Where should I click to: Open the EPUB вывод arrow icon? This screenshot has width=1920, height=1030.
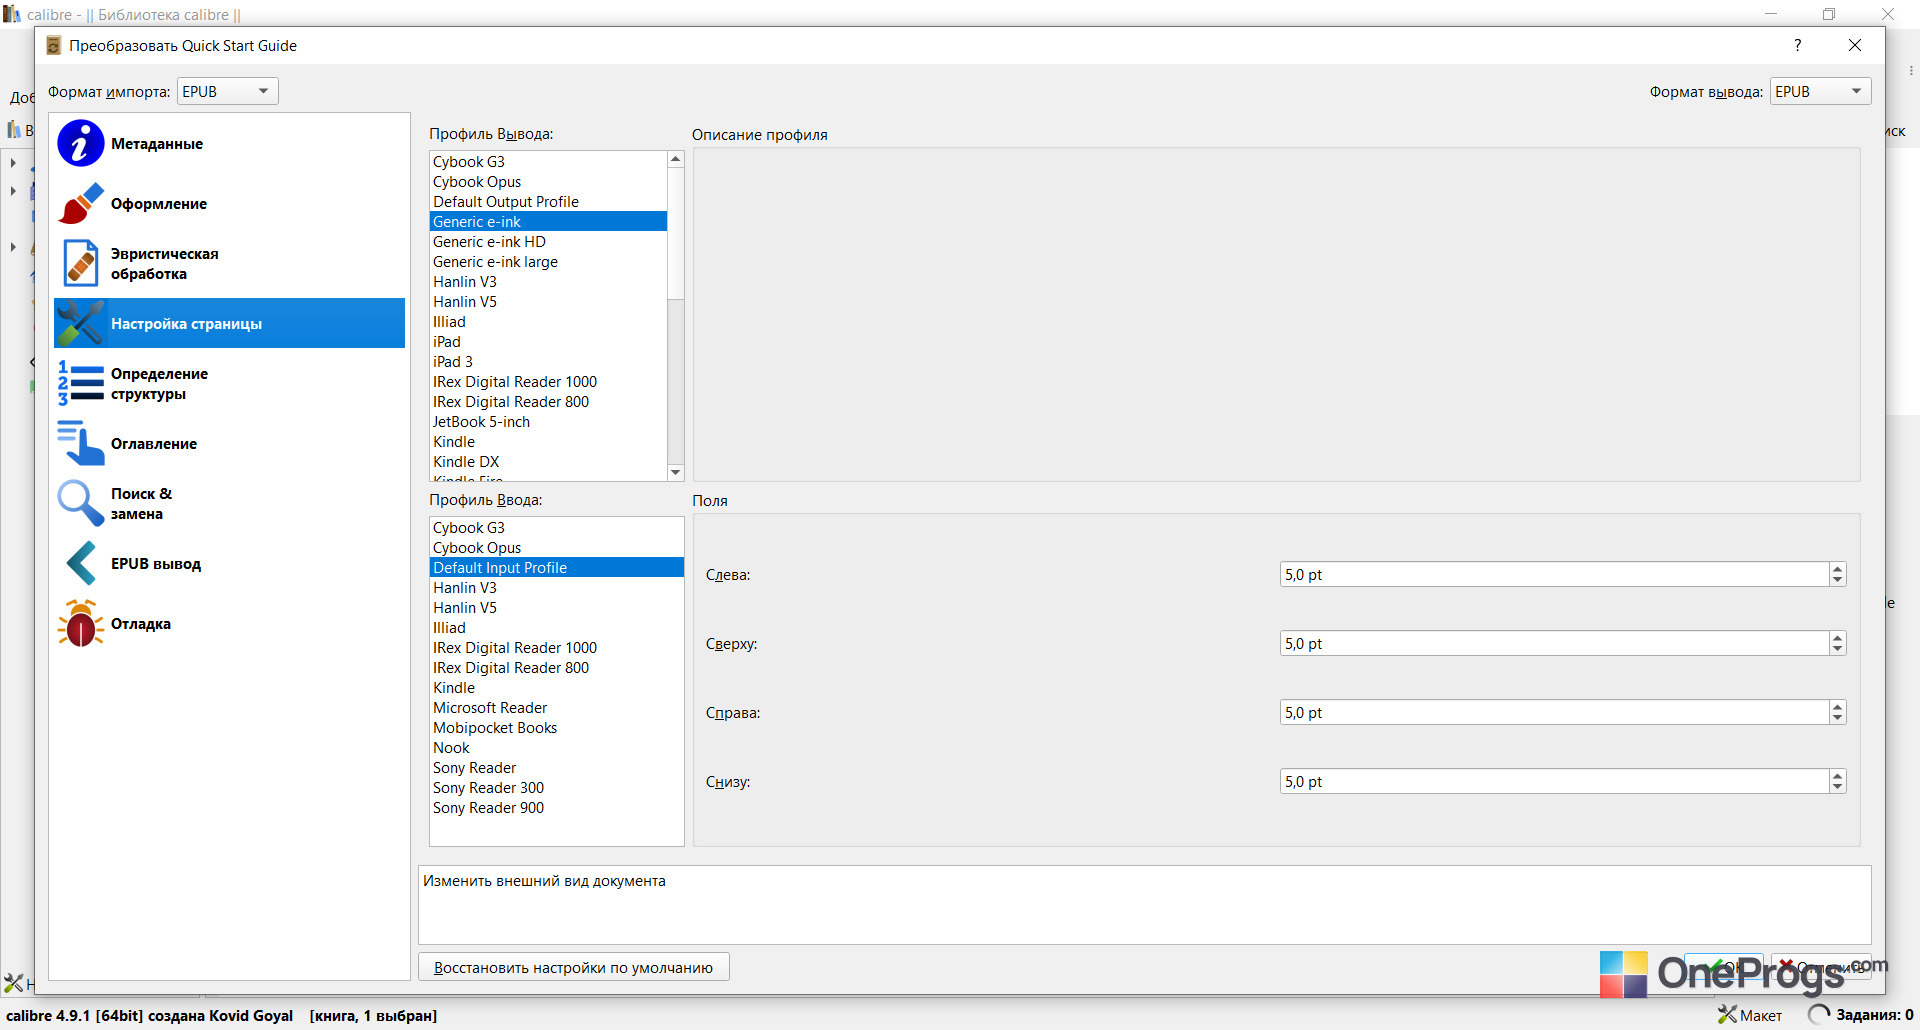[81, 563]
